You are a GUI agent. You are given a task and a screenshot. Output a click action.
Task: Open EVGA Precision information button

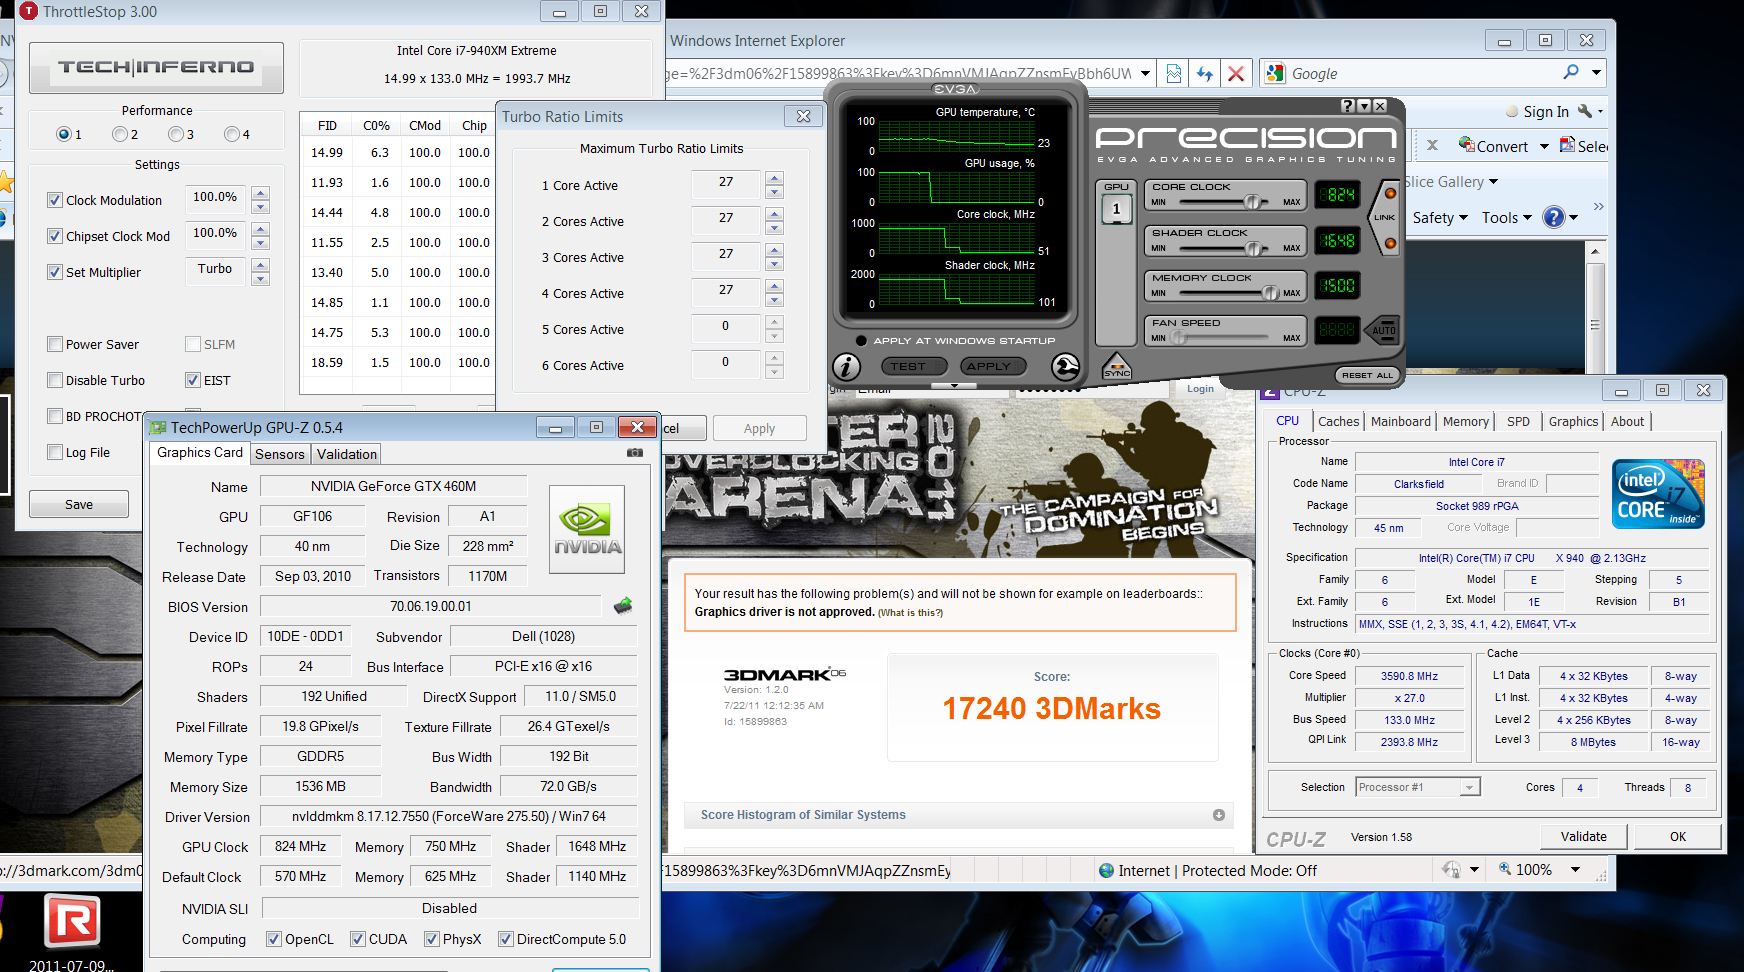click(846, 367)
